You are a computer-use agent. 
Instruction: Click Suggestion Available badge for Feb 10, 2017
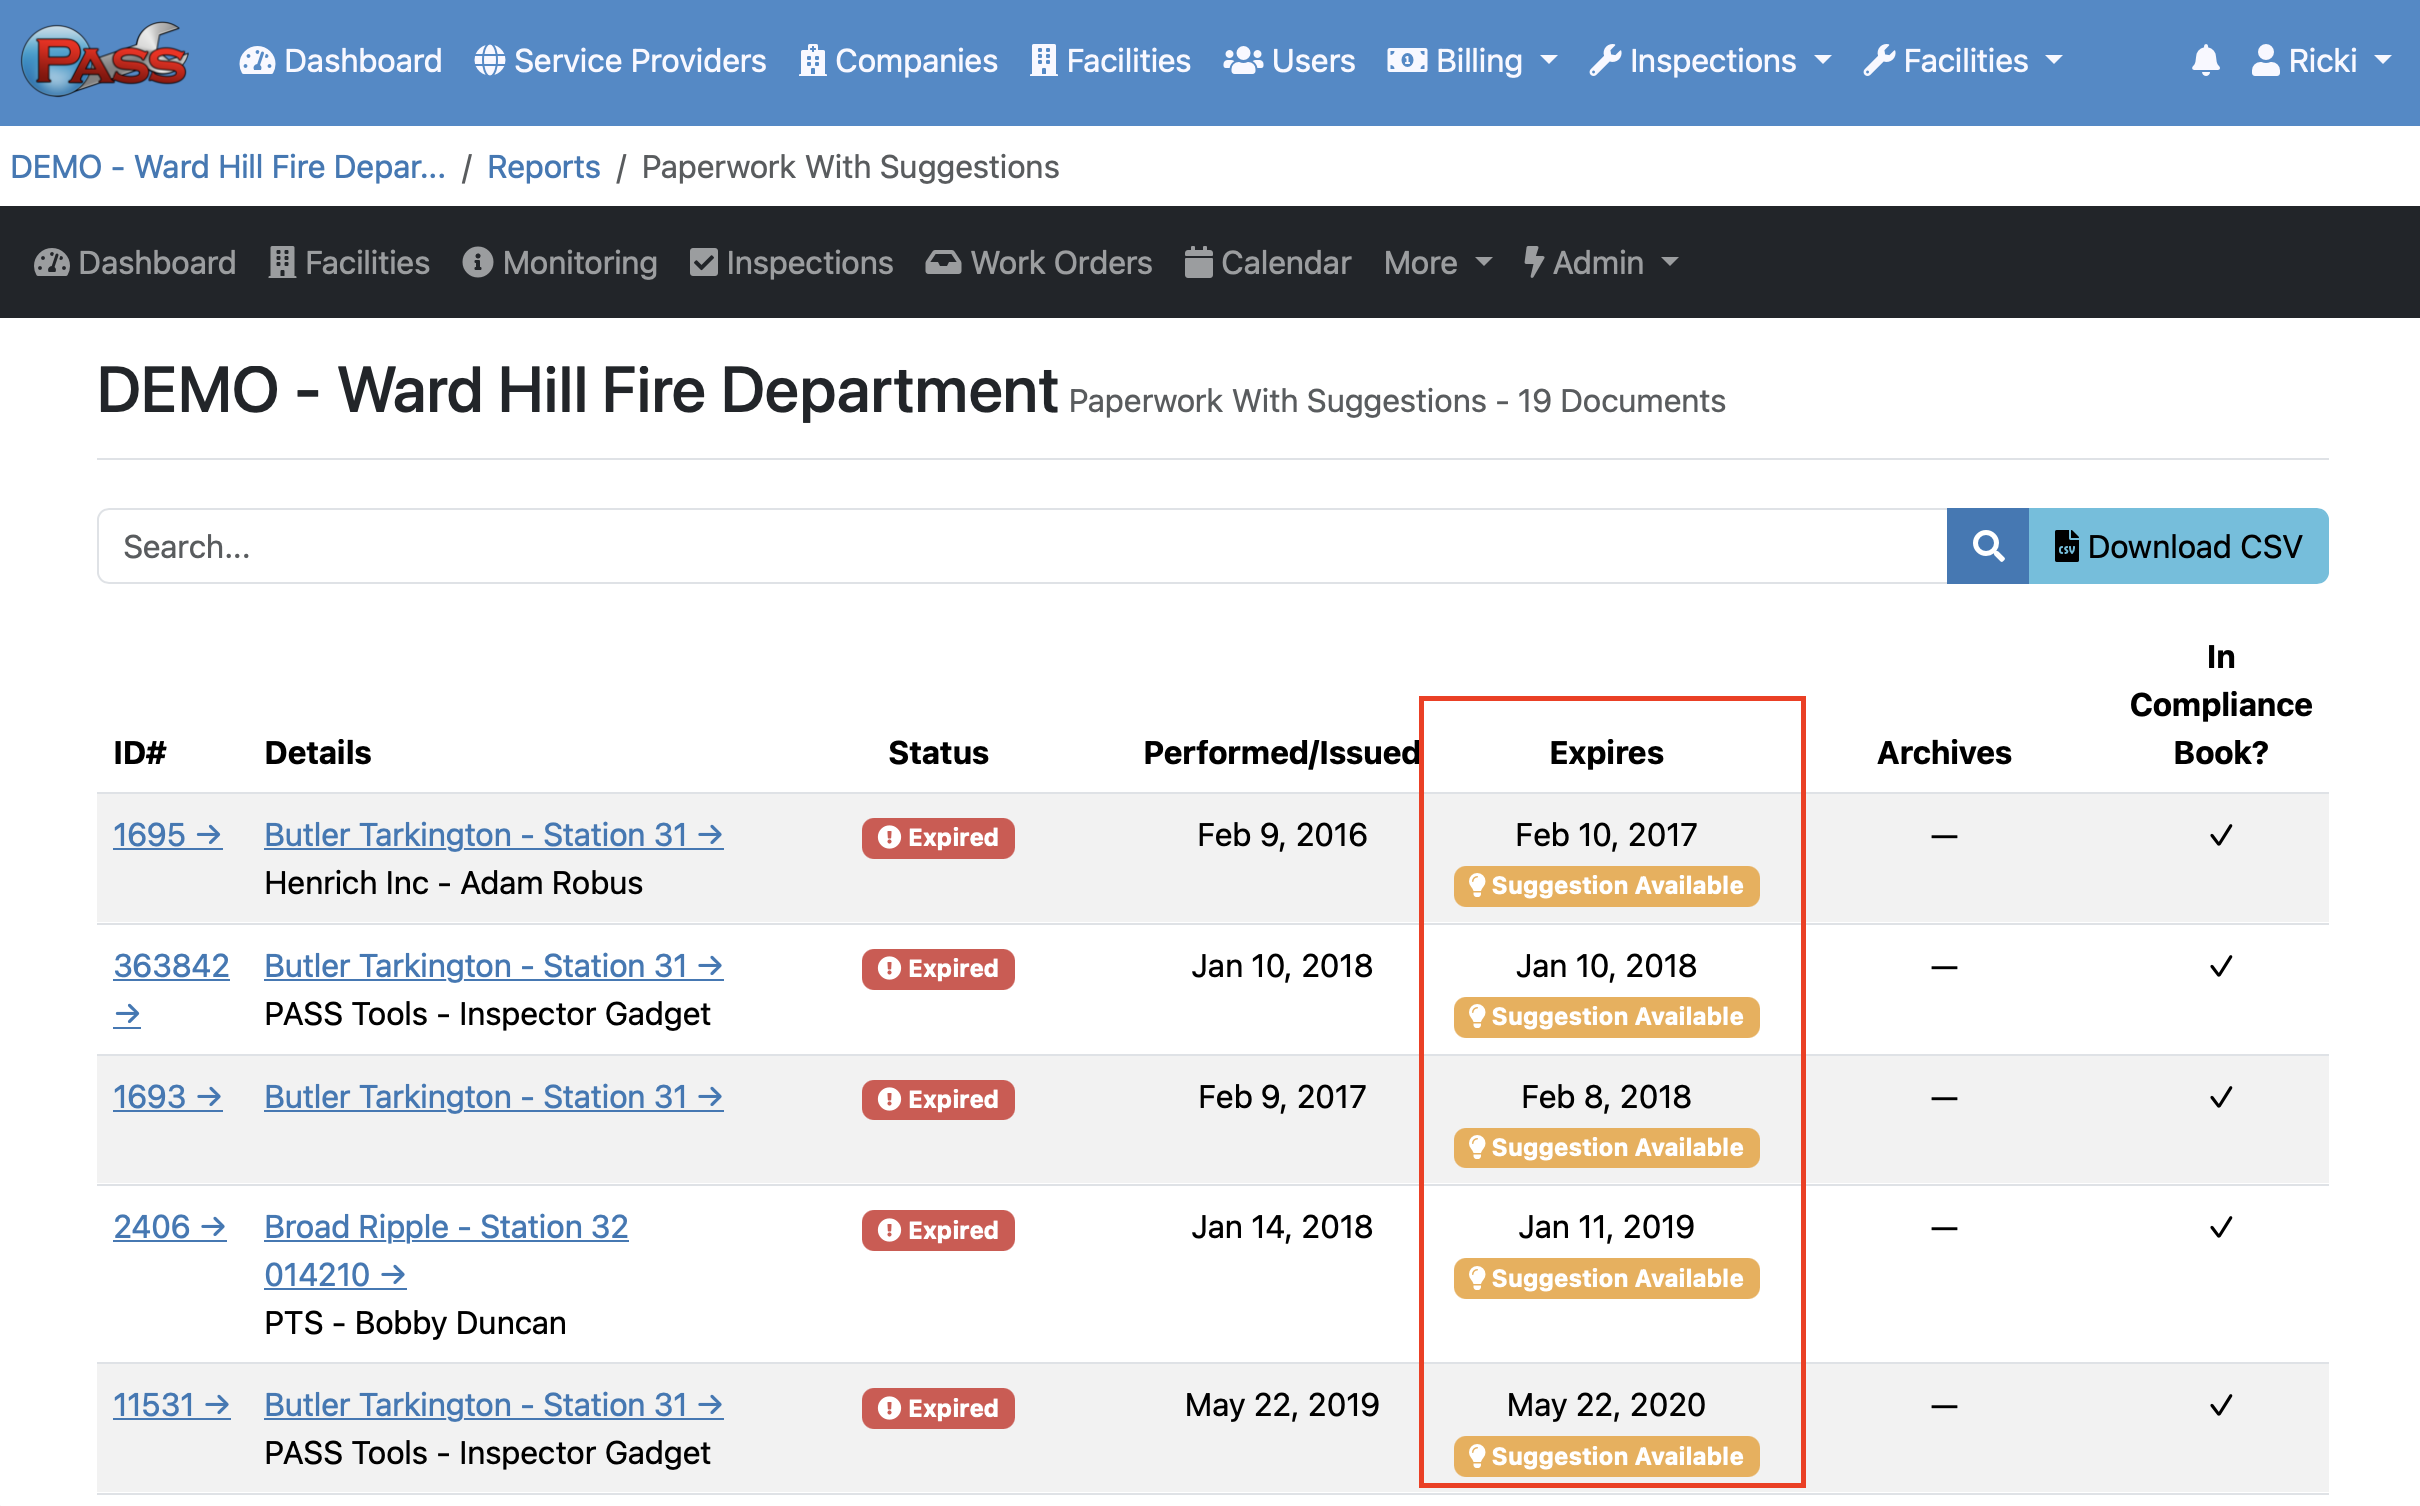coord(1606,886)
